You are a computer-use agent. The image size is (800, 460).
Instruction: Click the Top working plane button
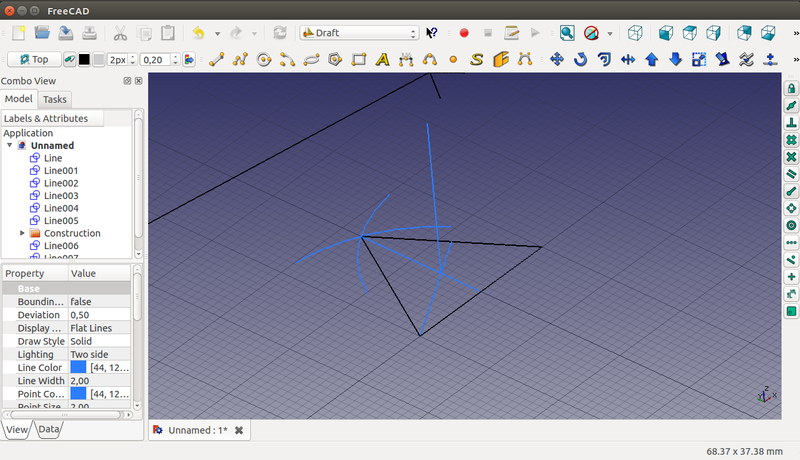point(33,59)
